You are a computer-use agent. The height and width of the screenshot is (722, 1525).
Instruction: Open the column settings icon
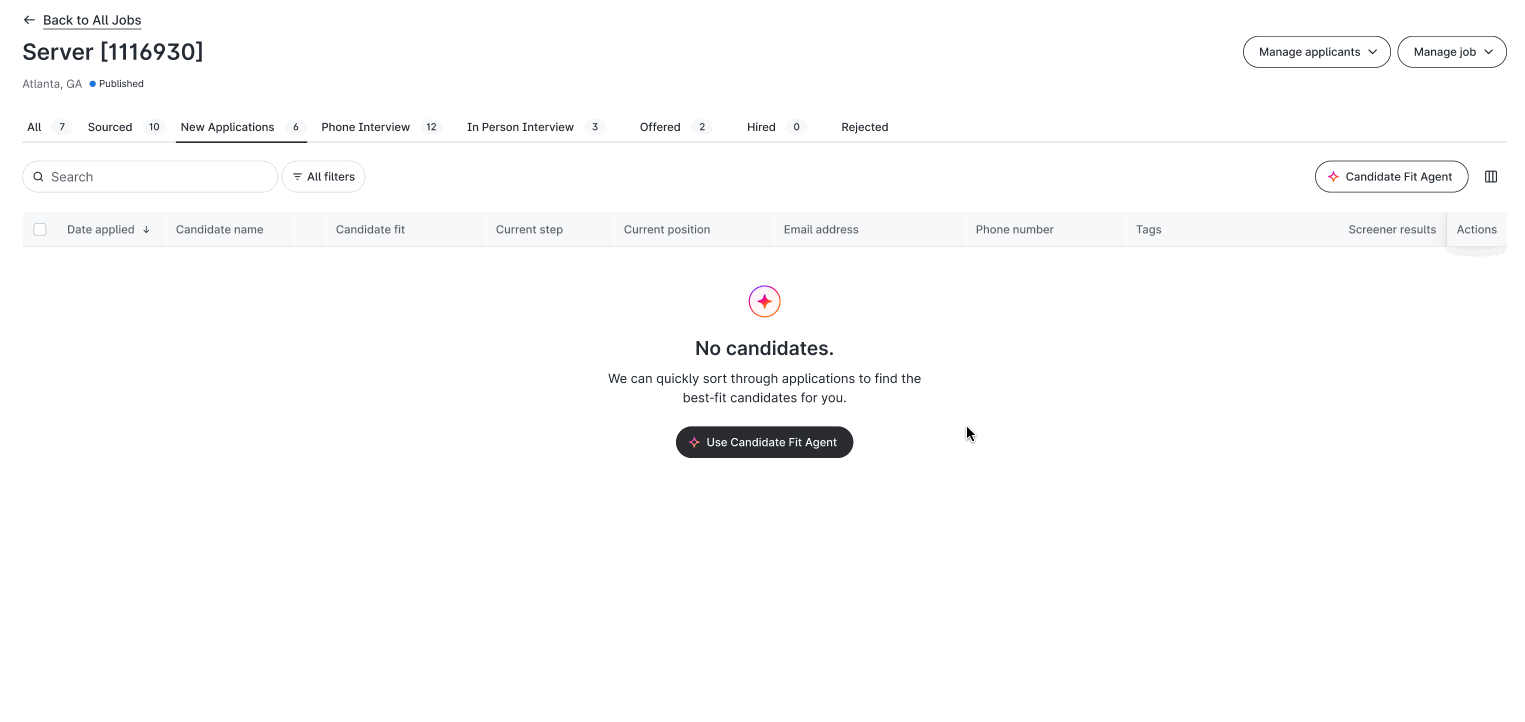pyautogui.click(x=1491, y=177)
